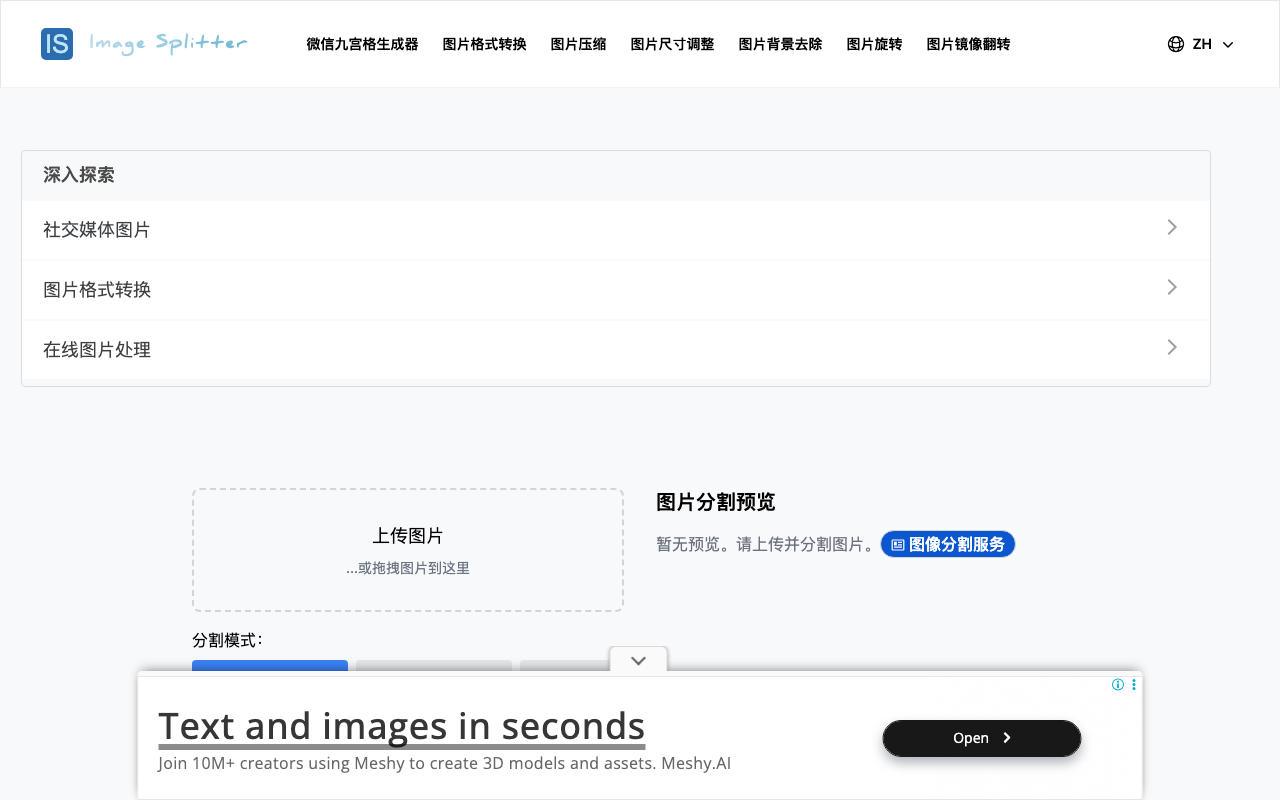Go to 图片压缩 page
The image size is (1280, 800).
pos(578,44)
